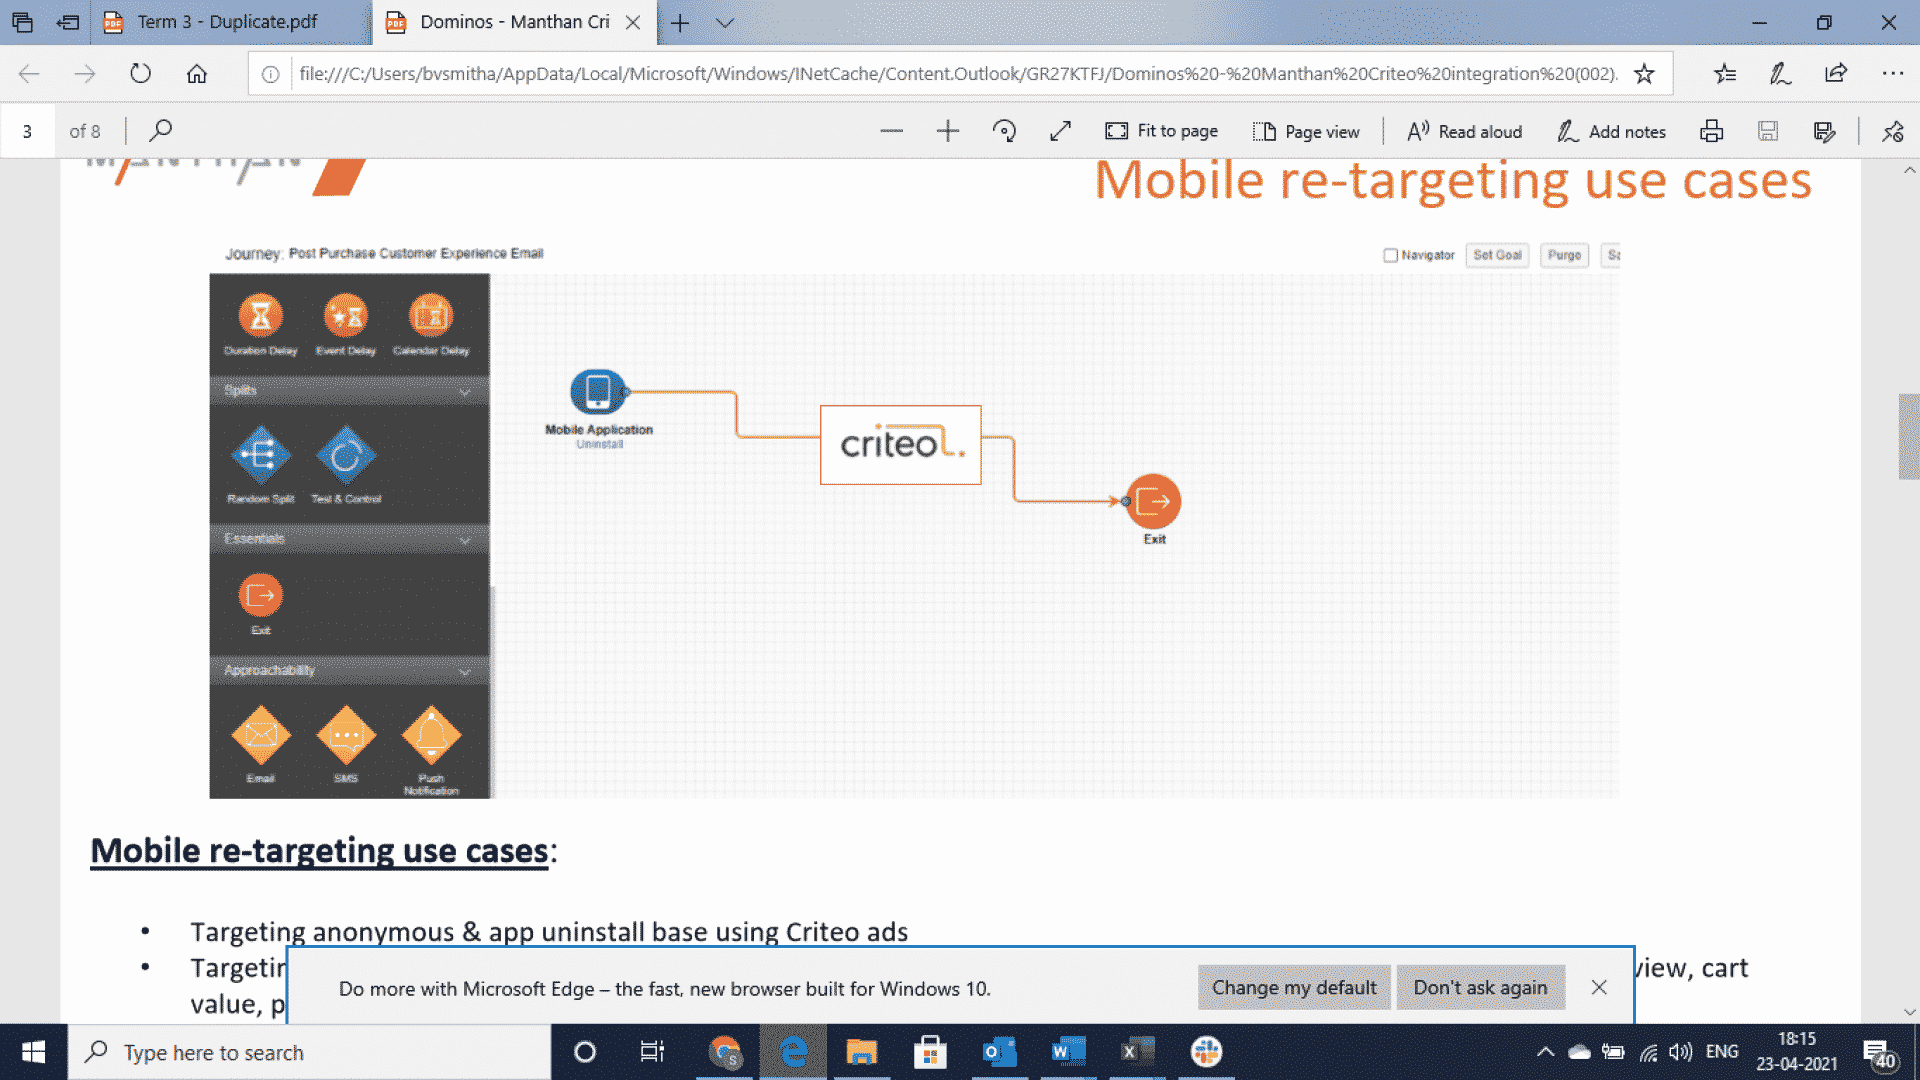Collapse the Essentials section

click(464, 540)
